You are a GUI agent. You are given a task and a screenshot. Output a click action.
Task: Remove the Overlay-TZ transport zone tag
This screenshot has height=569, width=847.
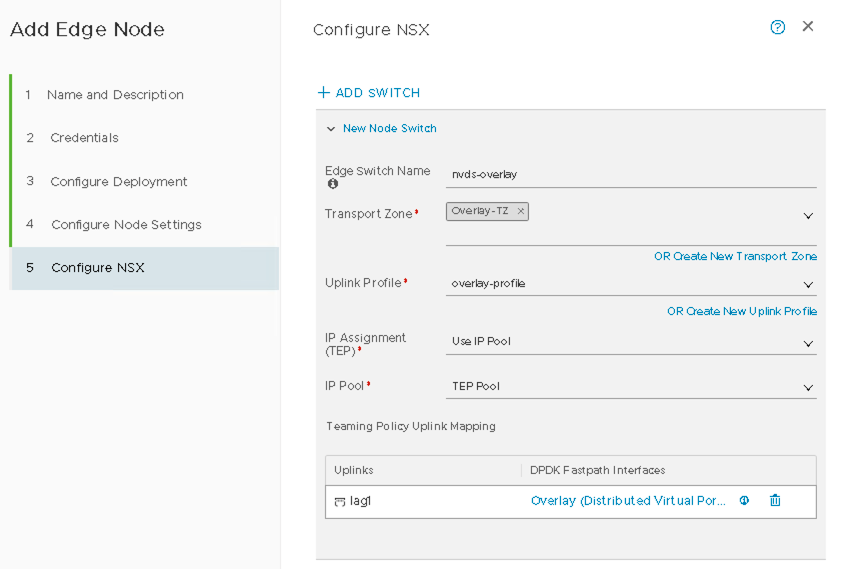tap(521, 211)
